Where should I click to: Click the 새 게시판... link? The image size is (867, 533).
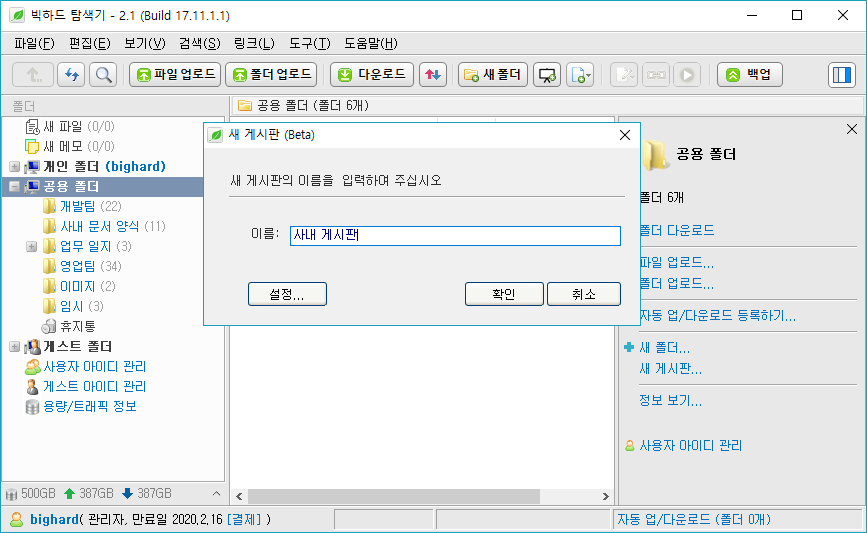tap(671, 369)
